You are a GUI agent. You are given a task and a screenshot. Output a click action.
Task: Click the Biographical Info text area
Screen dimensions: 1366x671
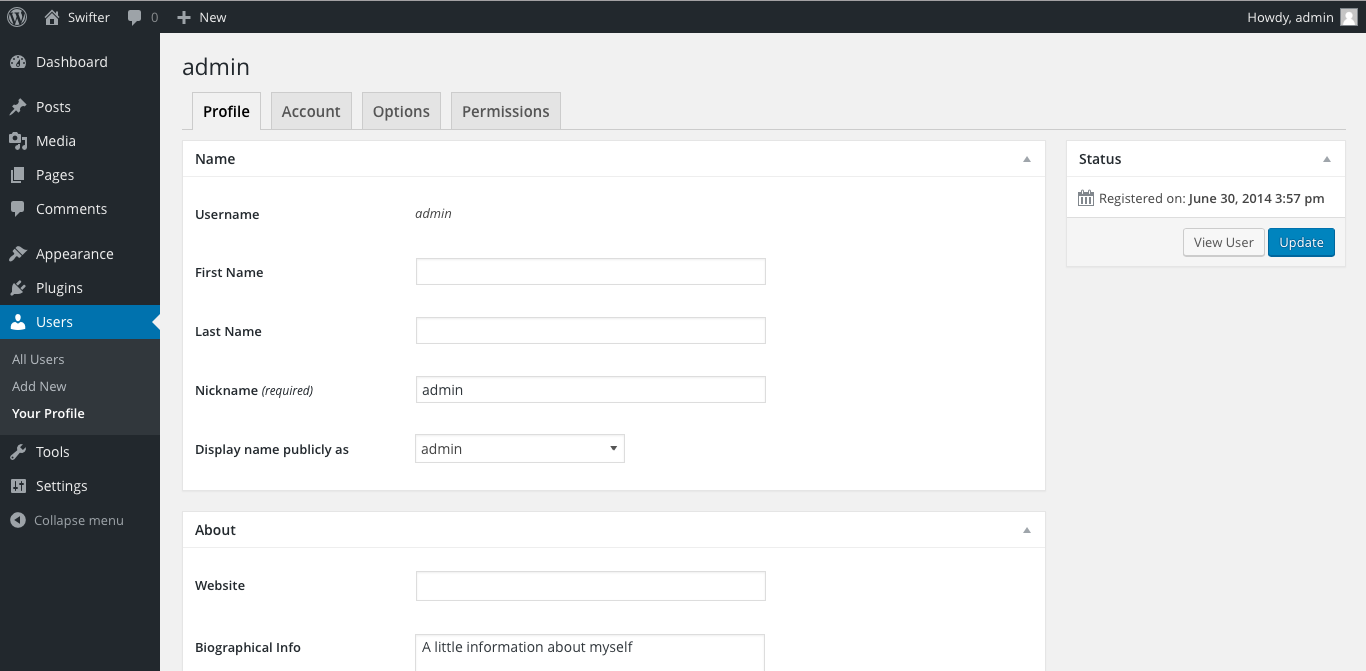pos(590,652)
